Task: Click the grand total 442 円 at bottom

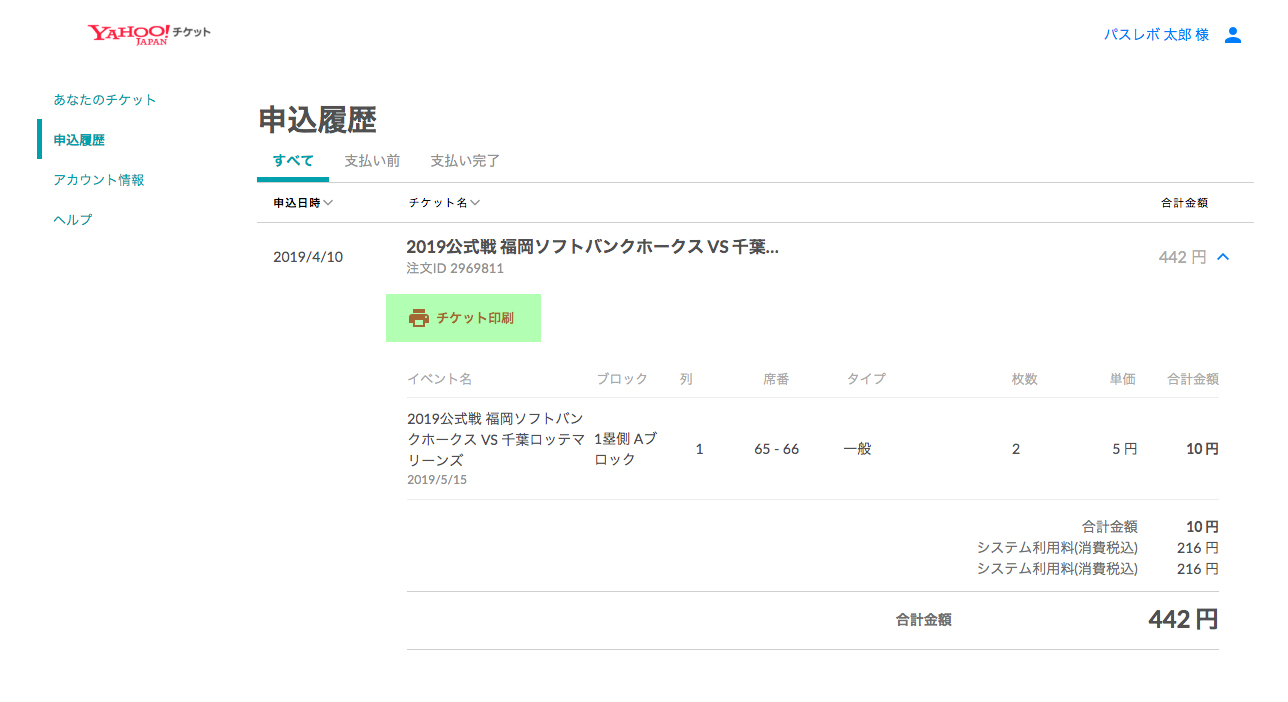Action: [1183, 620]
